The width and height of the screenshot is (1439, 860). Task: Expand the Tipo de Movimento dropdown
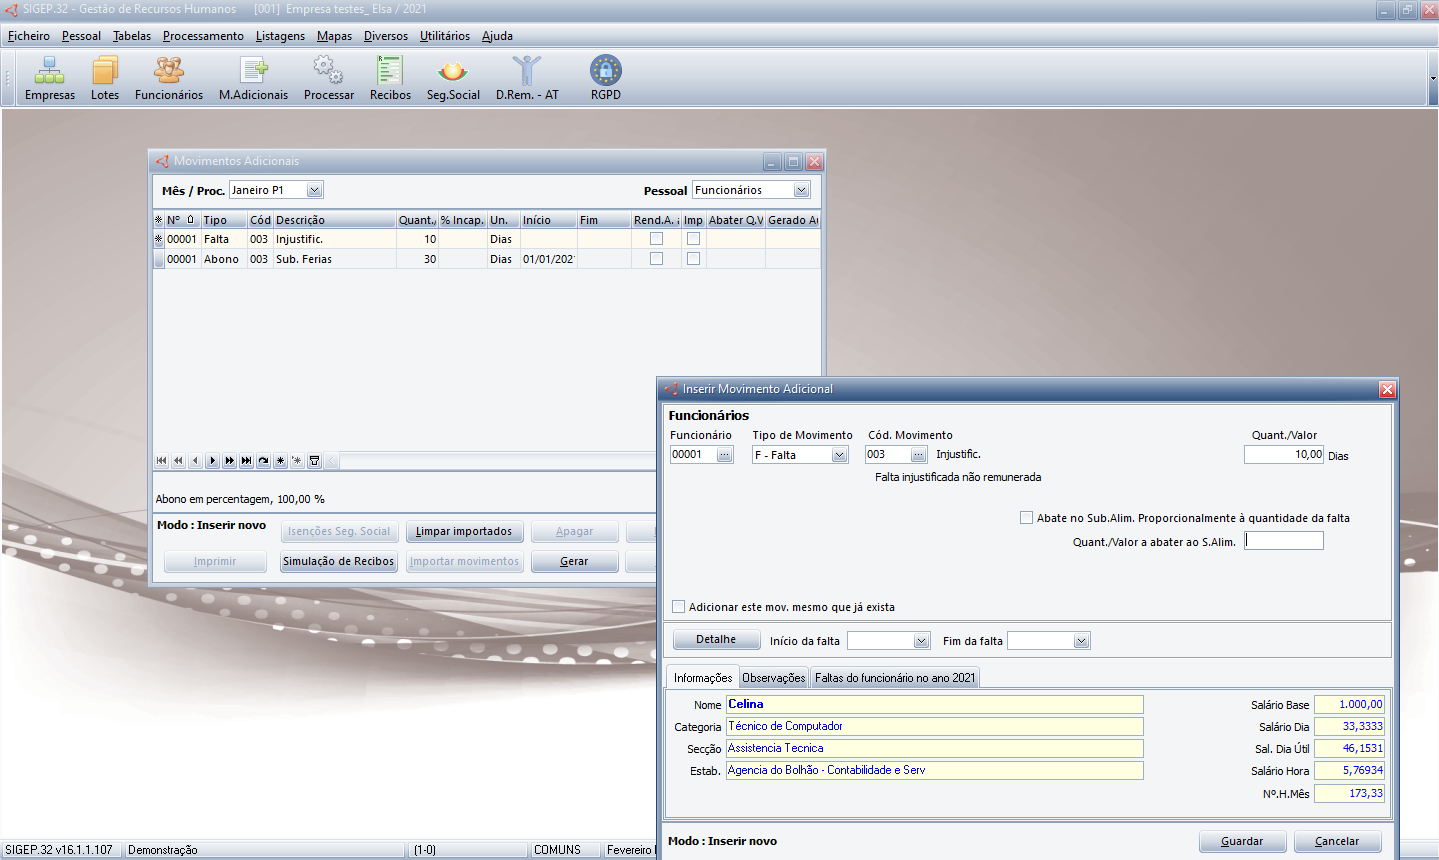coord(839,455)
